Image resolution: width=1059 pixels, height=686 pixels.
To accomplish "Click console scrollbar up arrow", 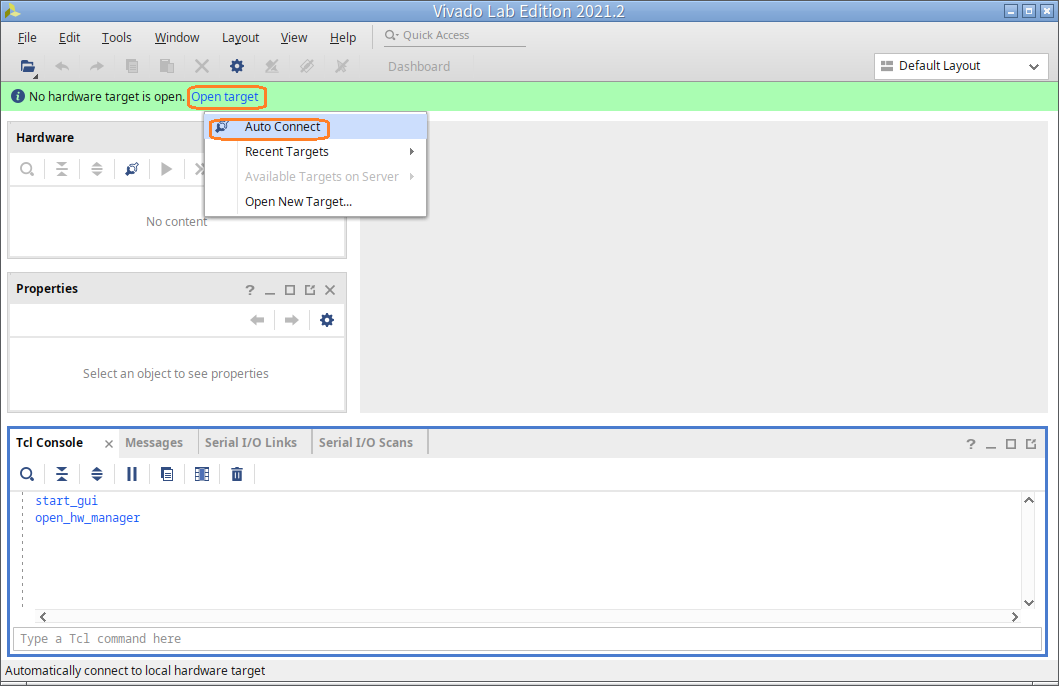I will click(x=1029, y=500).
